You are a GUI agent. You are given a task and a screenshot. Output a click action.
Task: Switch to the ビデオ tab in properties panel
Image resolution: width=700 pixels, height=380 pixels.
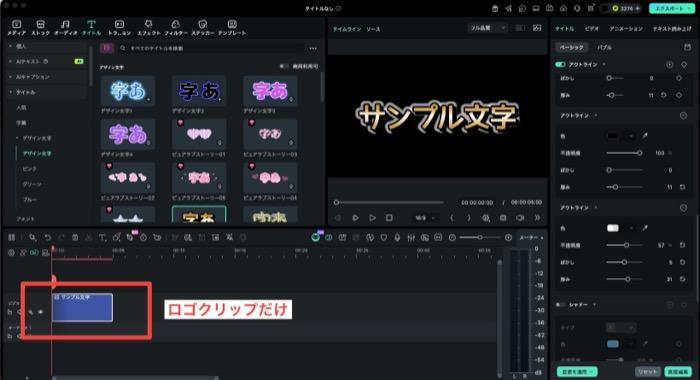tap(592, 29)
